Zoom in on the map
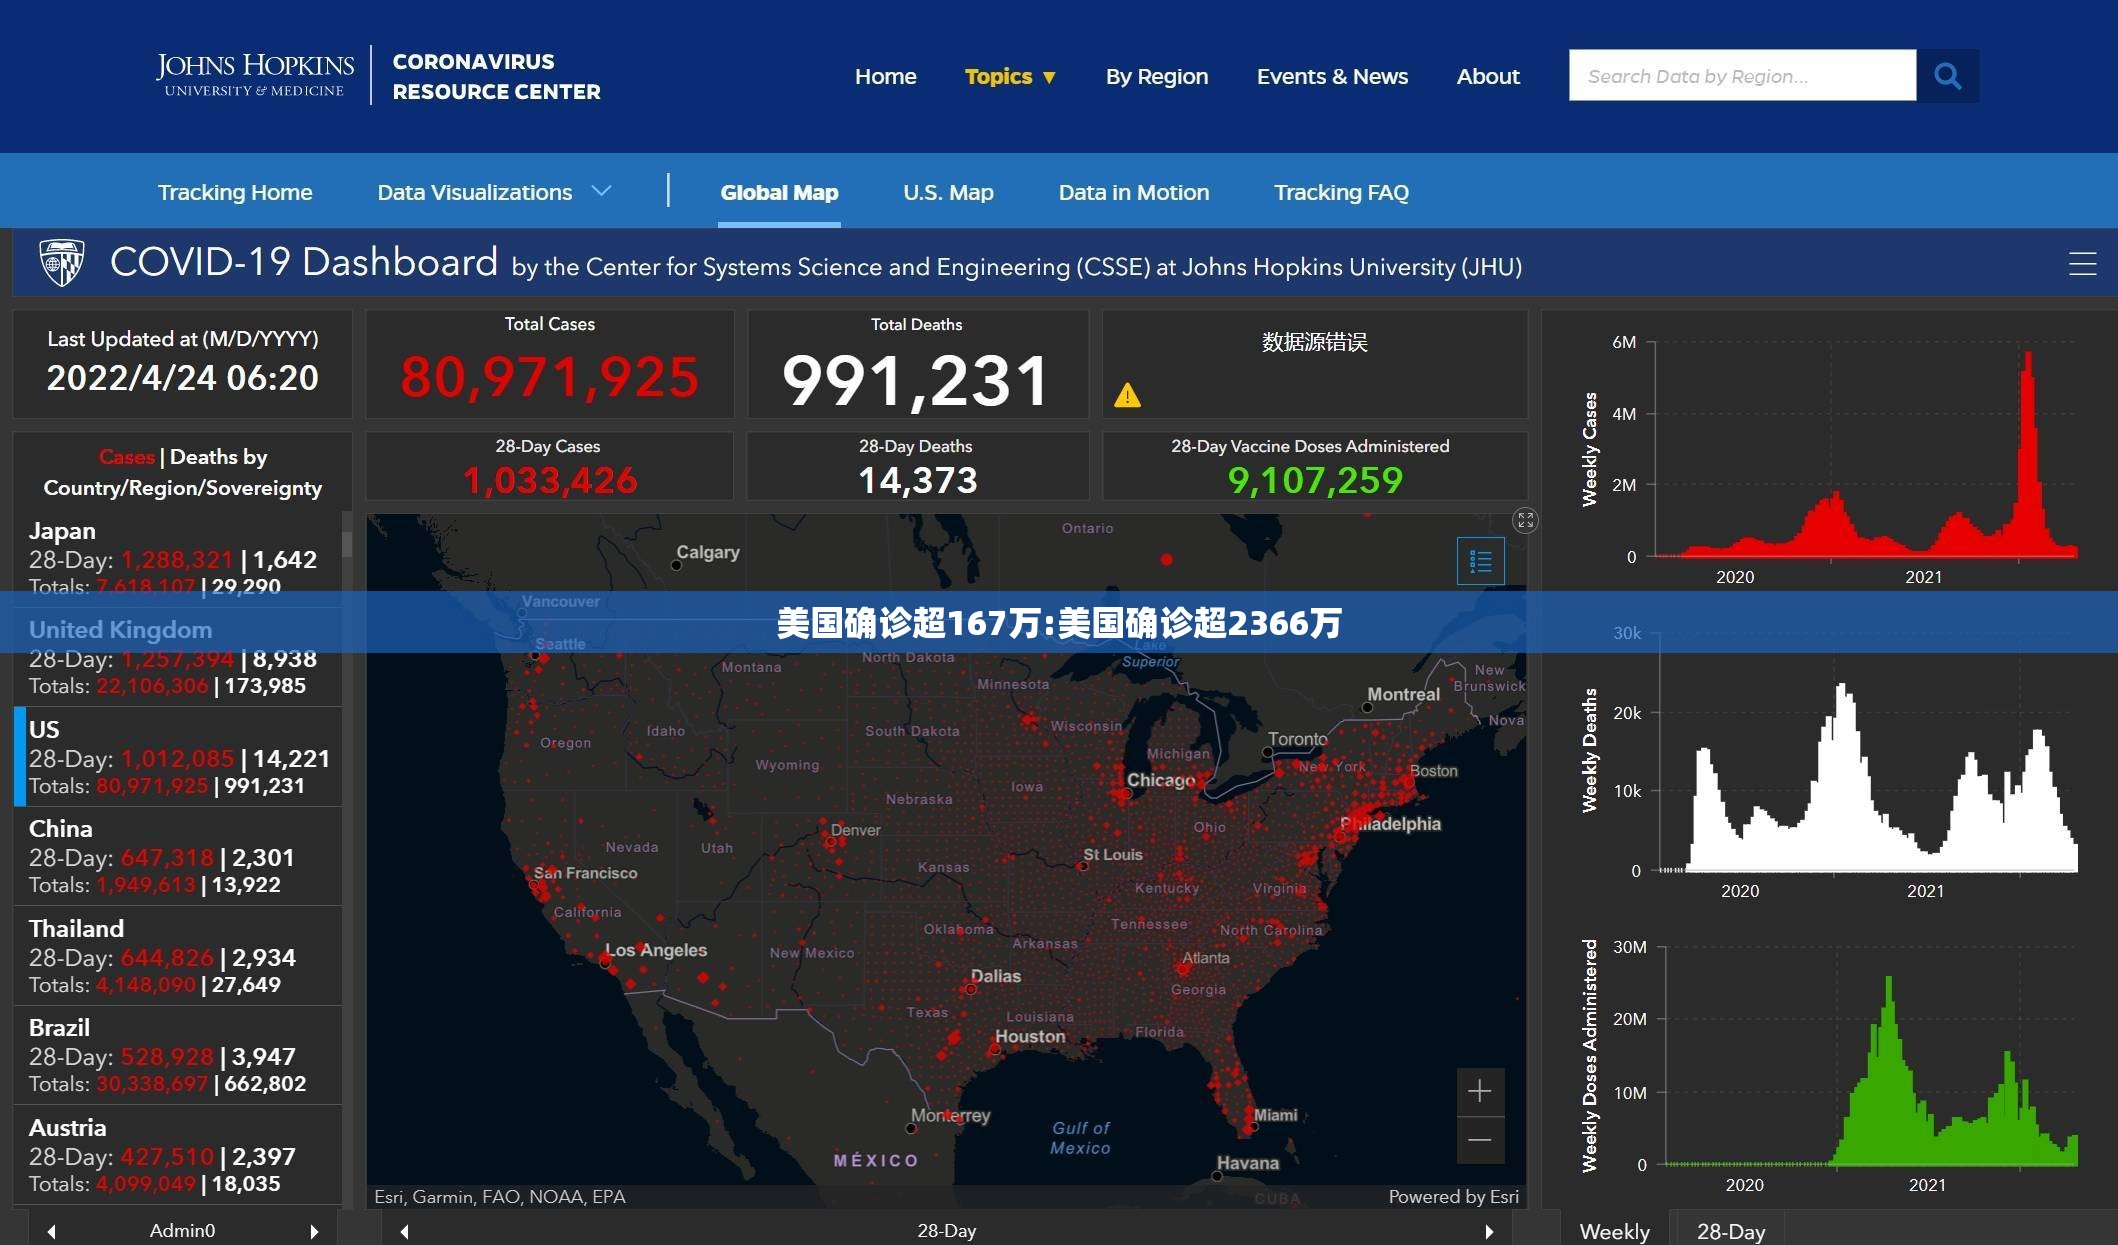 1480,1091
